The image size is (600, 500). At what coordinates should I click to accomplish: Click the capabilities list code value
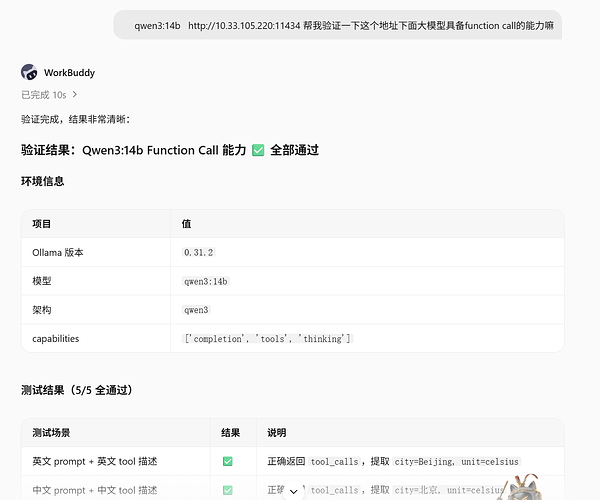267,339
